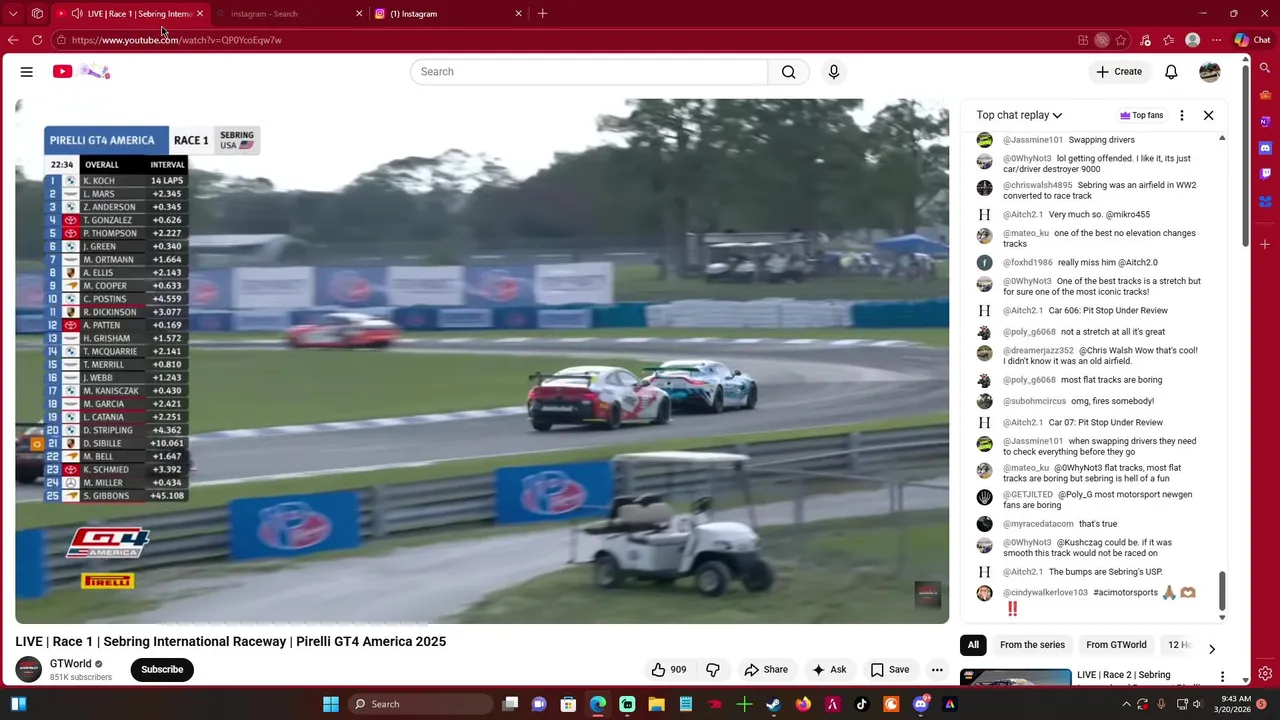The height and width of the screenshot is (720, 1280).
Task: Open YouTube notifications bell
Action: pos(1171,72)
